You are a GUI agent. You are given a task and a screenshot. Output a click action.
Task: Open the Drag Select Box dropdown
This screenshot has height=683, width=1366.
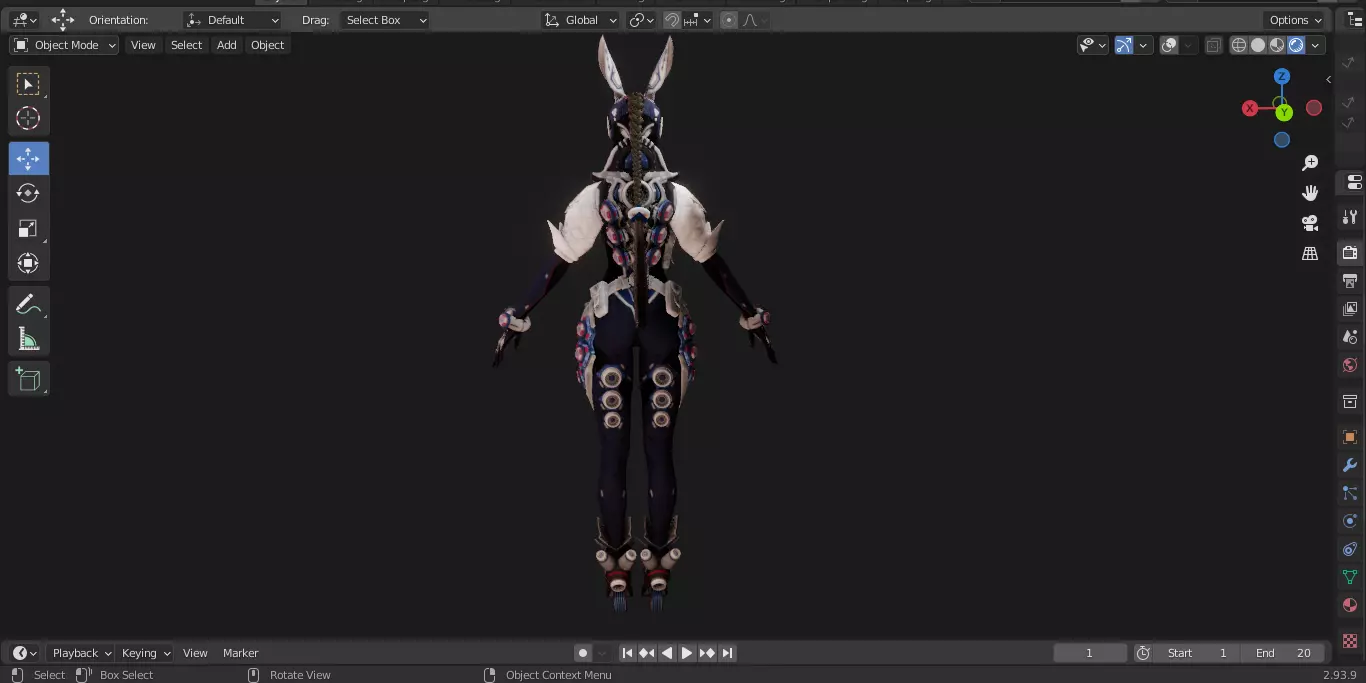click(x=385, y=20)
